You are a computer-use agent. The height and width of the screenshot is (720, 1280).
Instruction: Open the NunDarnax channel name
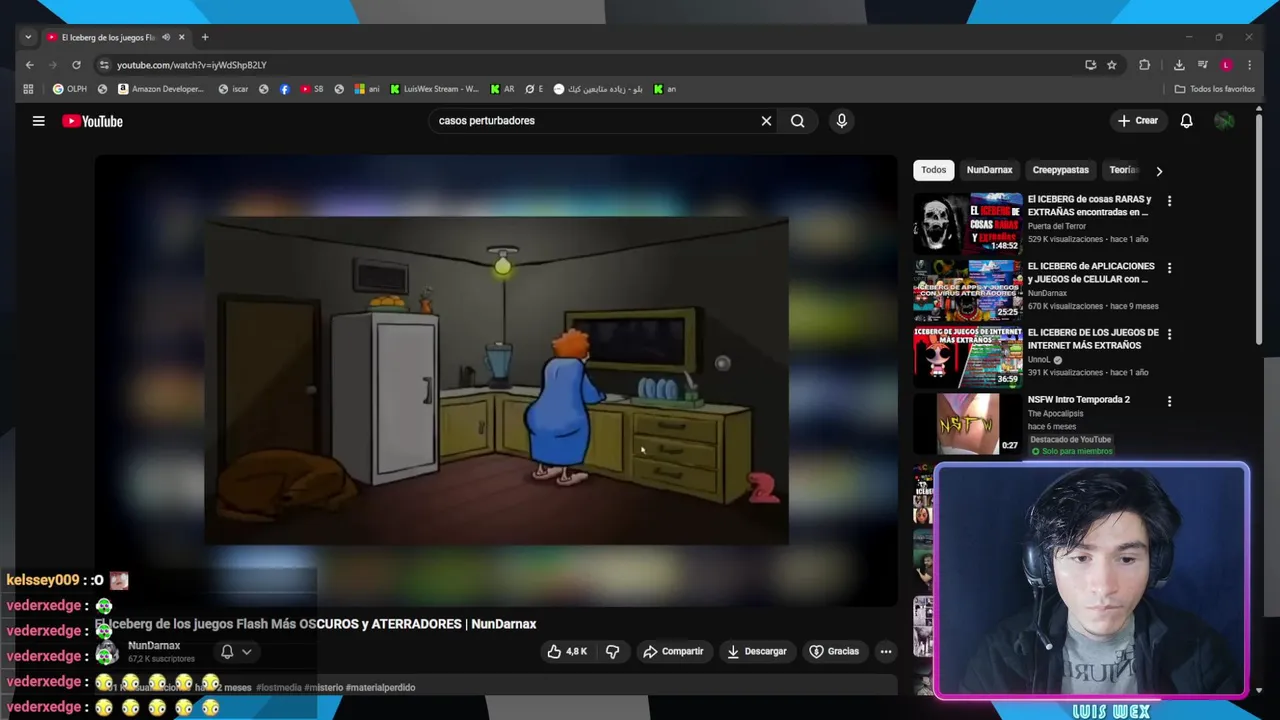tap(154, 646)
